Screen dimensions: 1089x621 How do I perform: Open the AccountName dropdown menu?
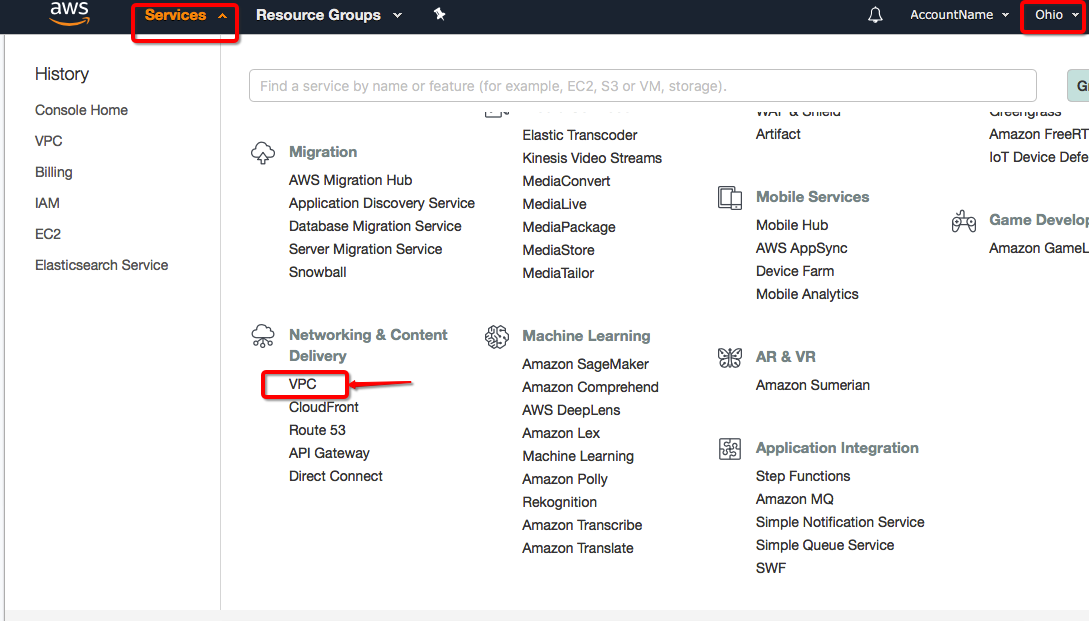click(959, 15)
